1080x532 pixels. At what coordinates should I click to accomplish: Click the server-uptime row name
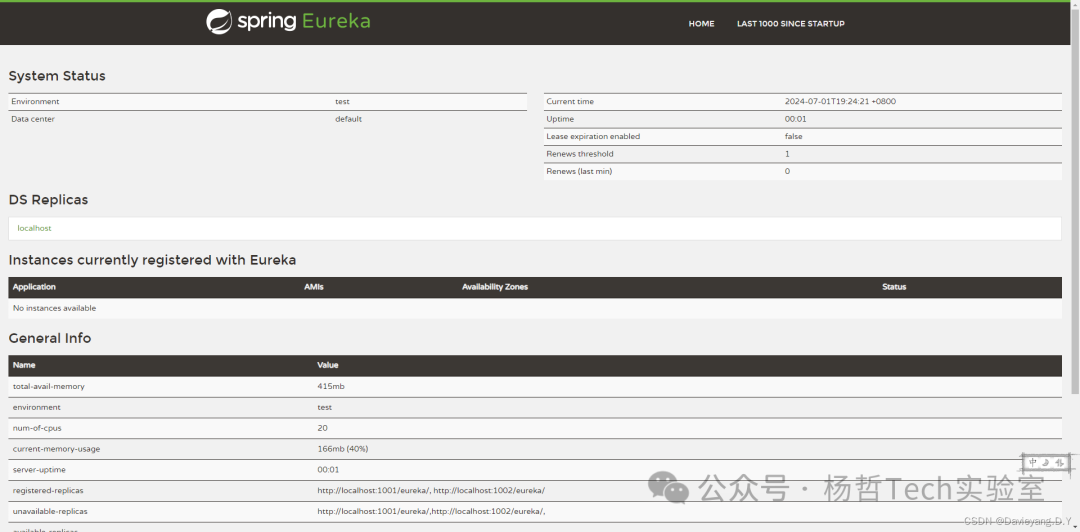pyautogui.click(x=39, y=469)
